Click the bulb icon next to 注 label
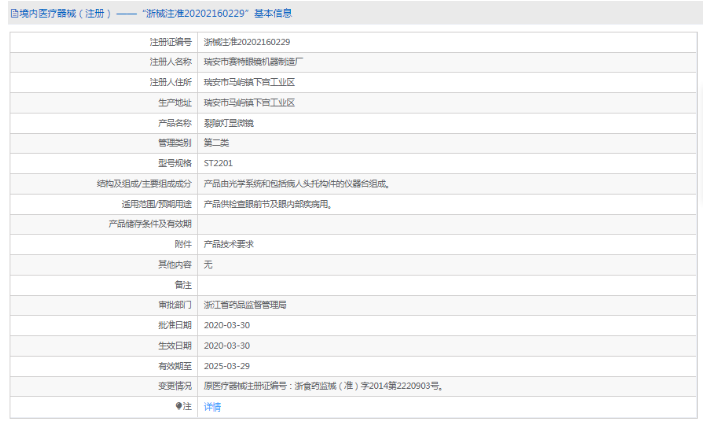The width and height of the screenshot is (703, 425). coord(180,406)
